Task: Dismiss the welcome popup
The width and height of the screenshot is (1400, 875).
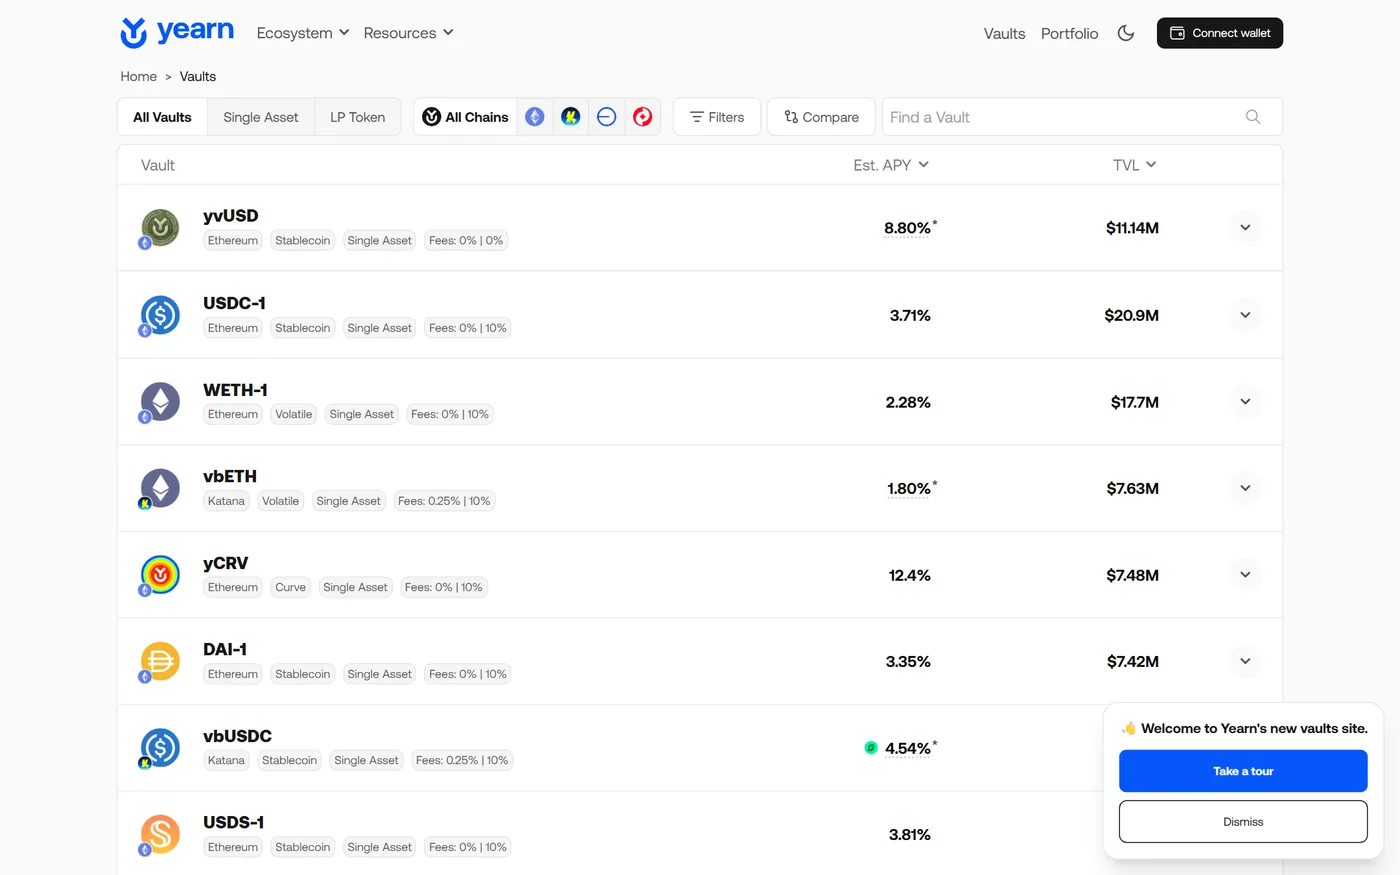Action: click(x=1243, y=822)
